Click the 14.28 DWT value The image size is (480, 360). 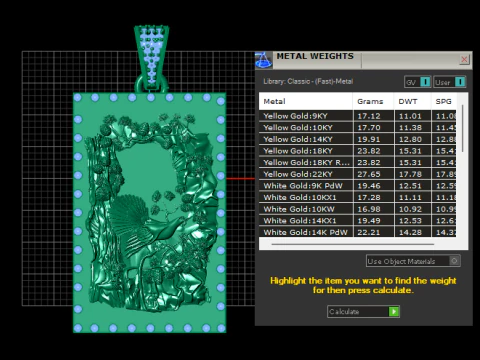(410, 232)
